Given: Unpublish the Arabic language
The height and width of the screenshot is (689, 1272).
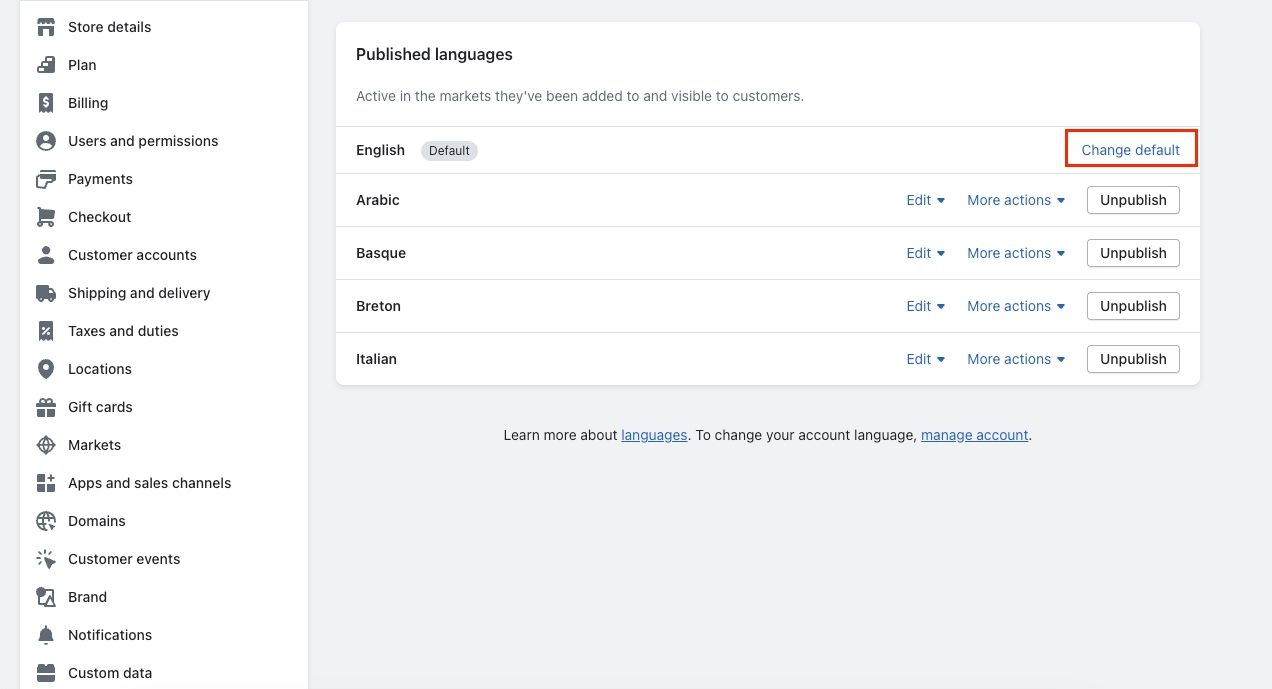Looking at the screenshot, I should (1133, 200).
